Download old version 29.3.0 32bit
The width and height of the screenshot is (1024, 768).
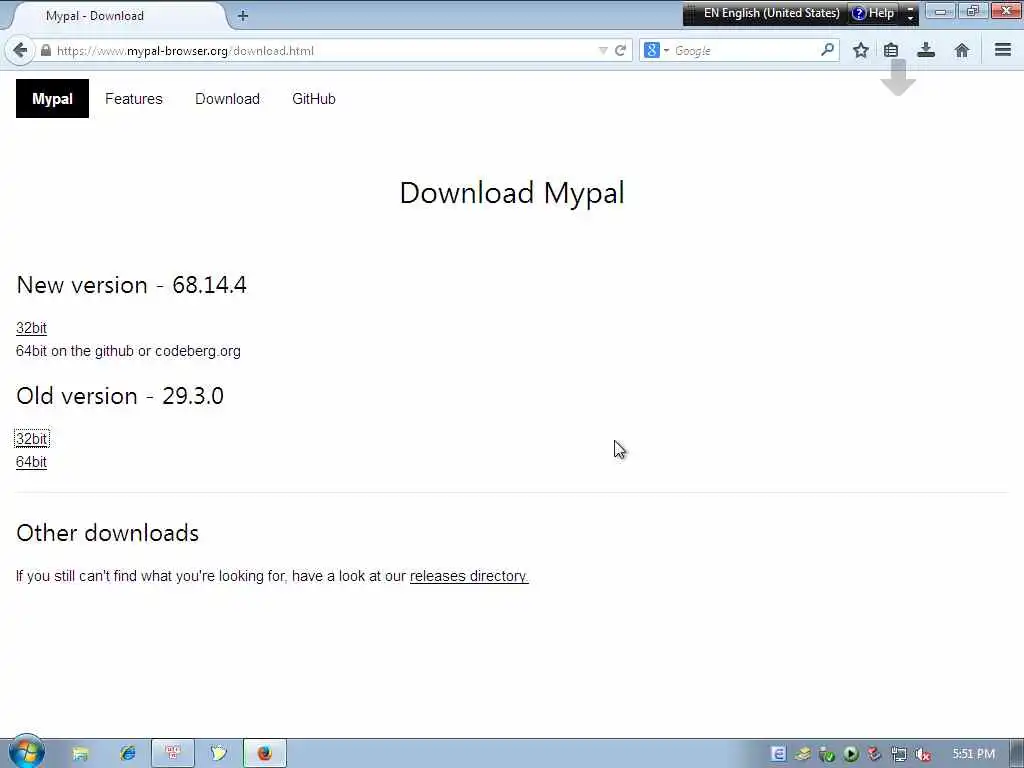point(31,439)
